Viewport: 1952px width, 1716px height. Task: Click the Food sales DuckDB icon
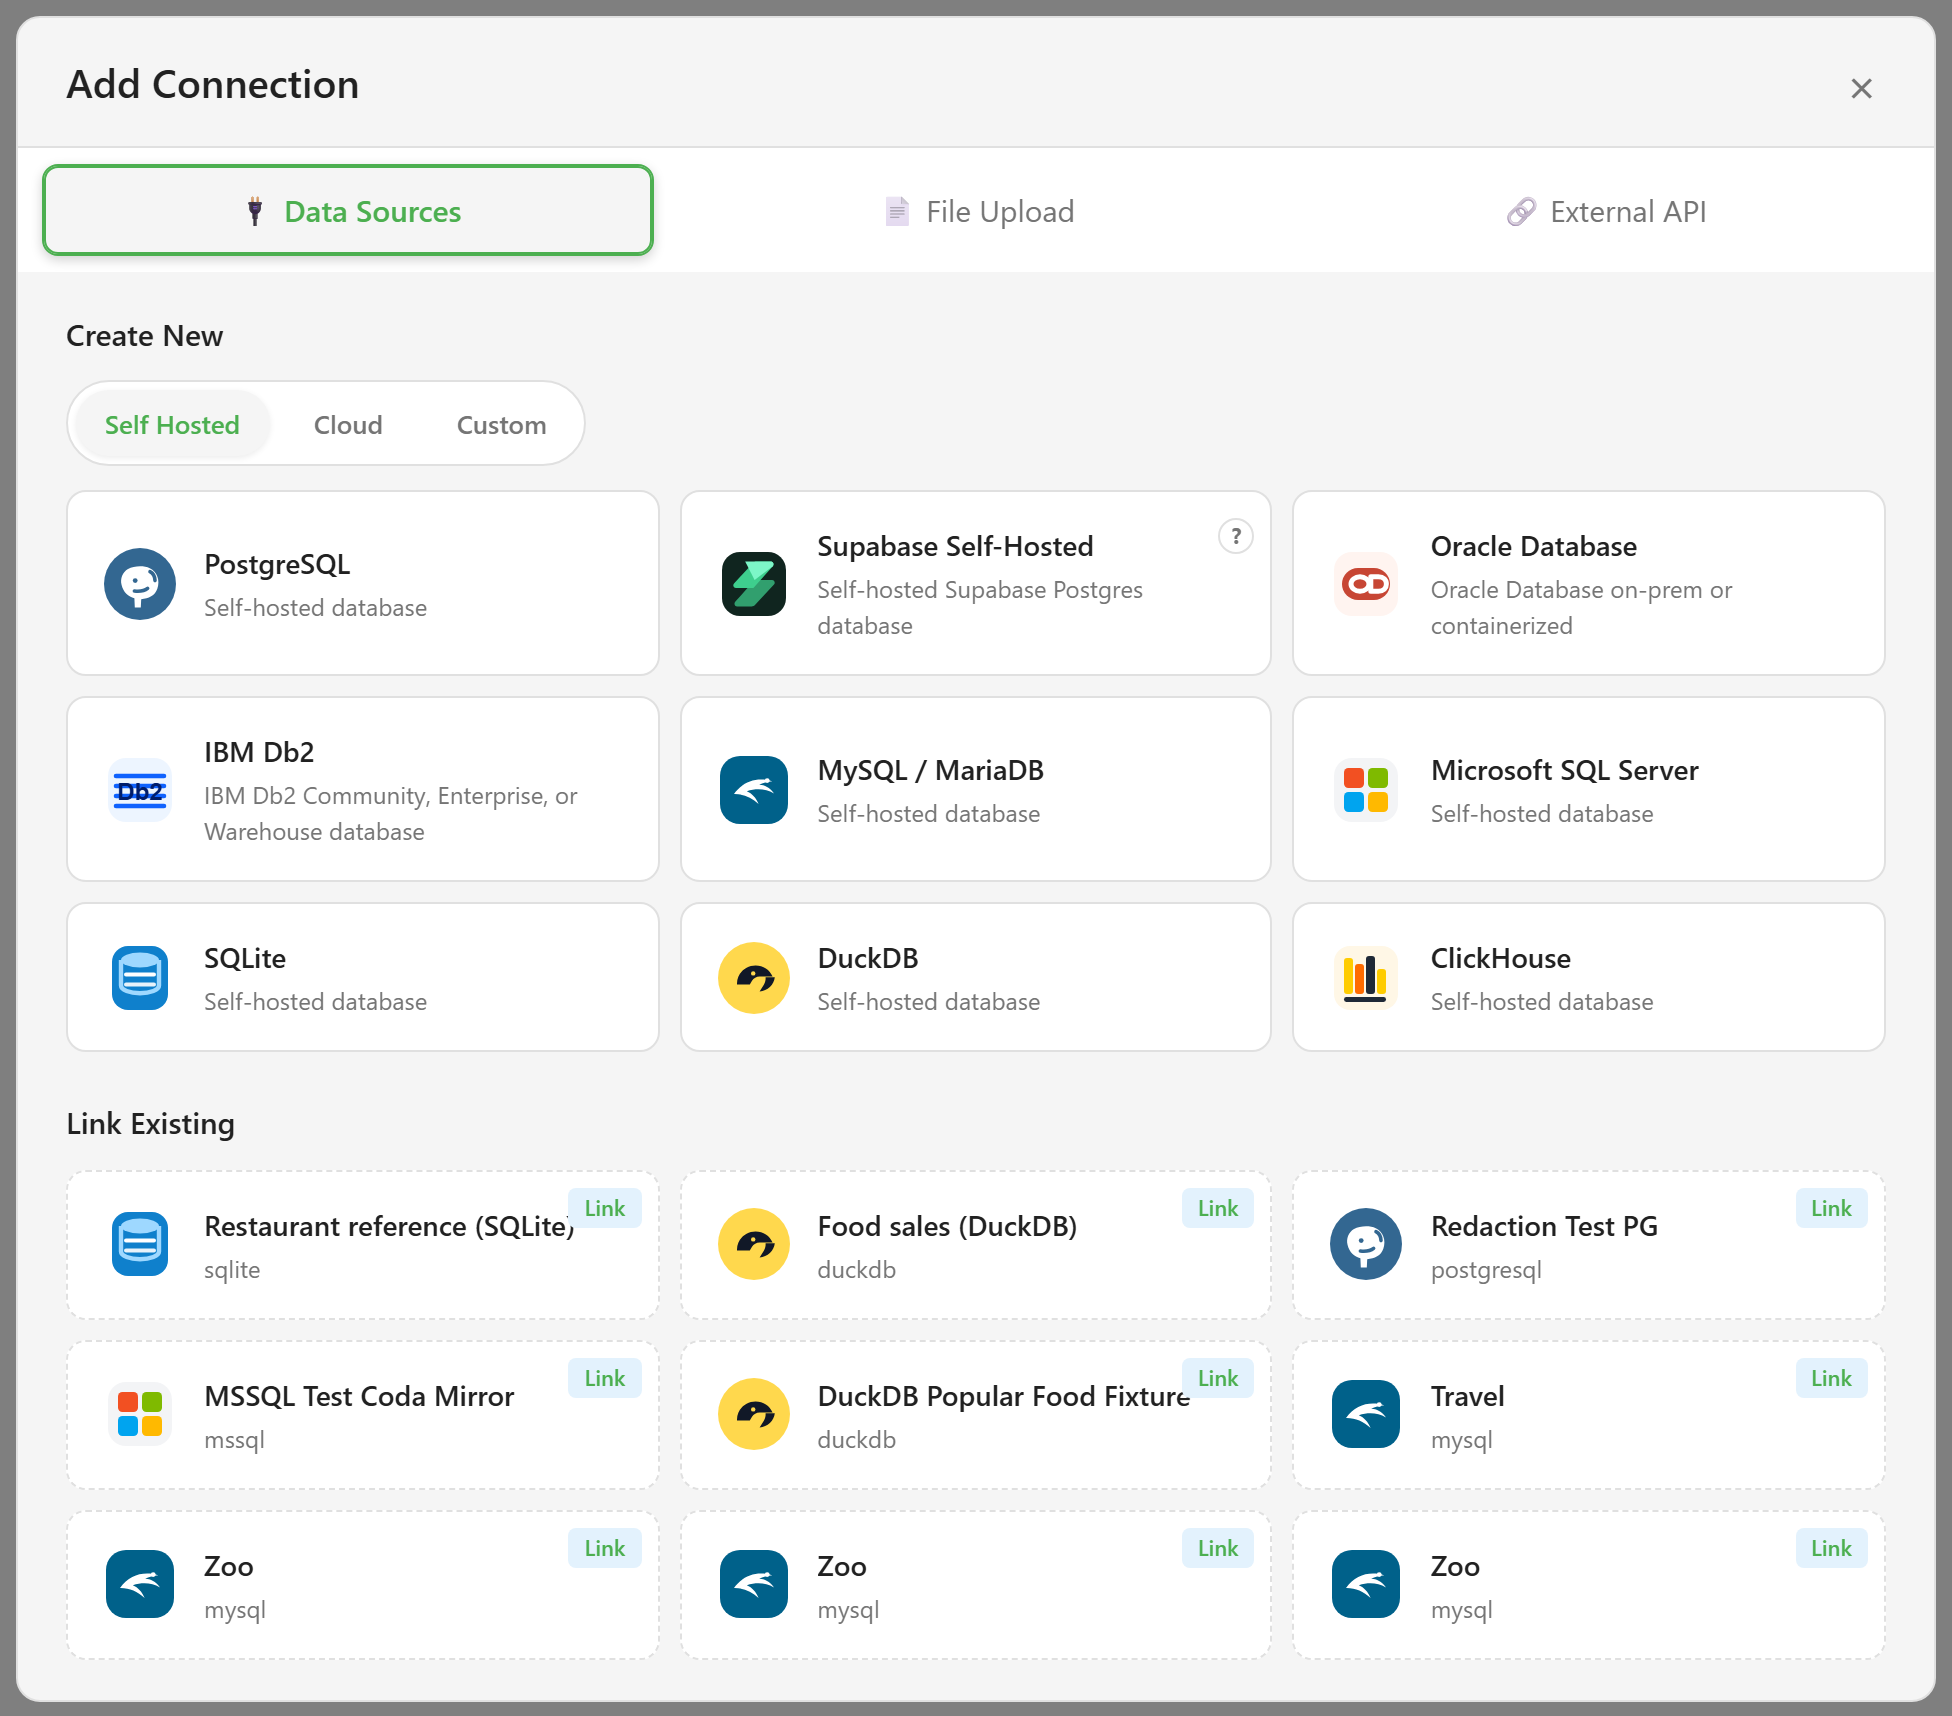pos(754,1244)
